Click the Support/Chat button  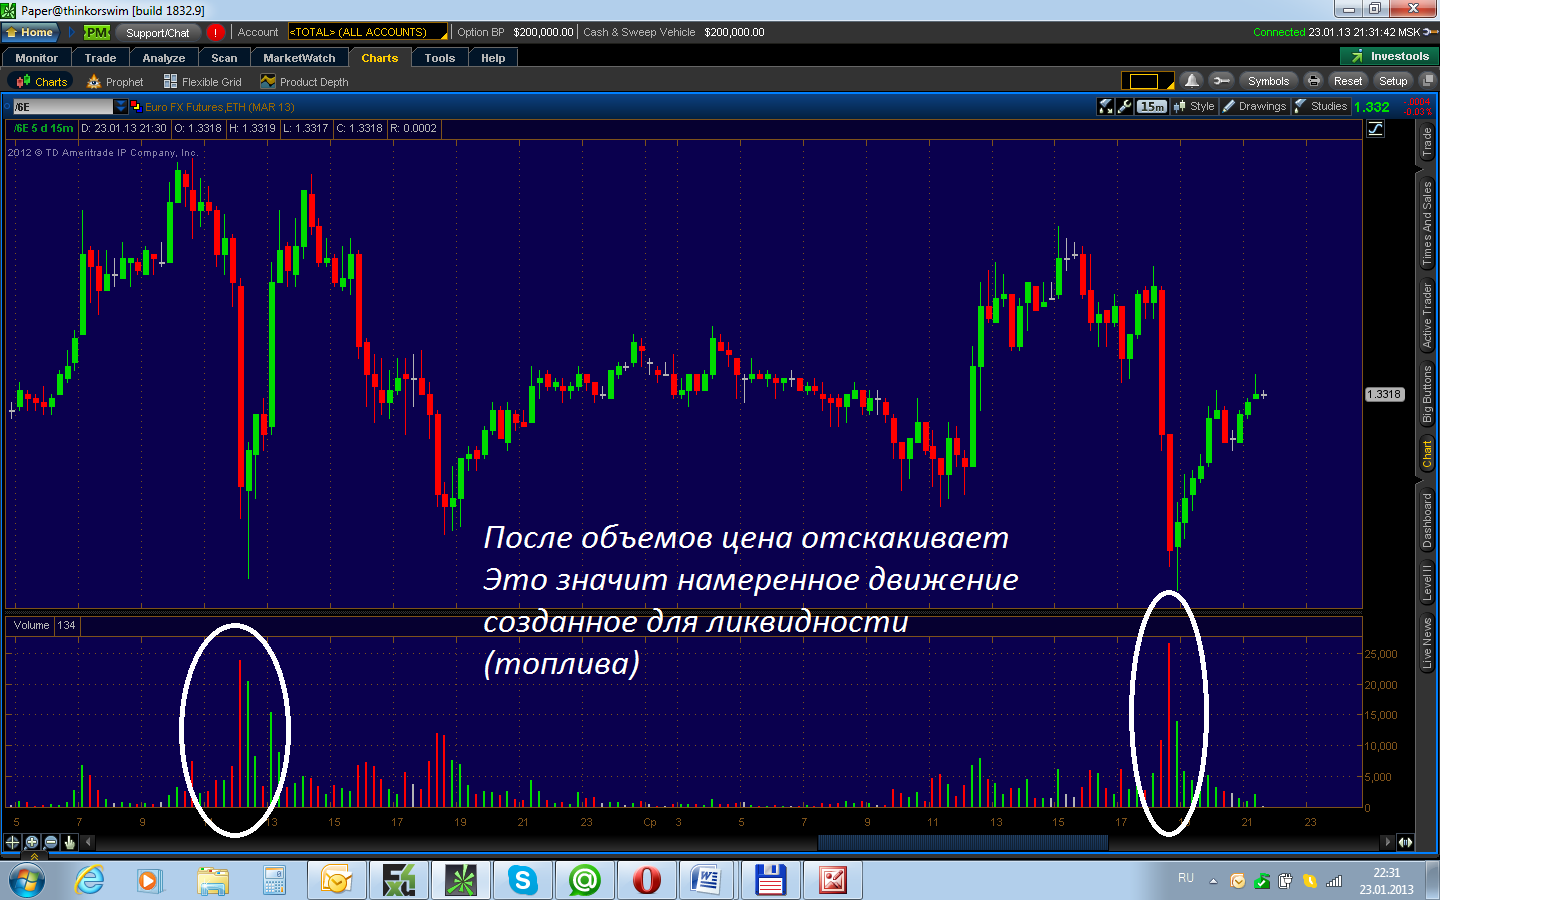(x=157, y=32)
